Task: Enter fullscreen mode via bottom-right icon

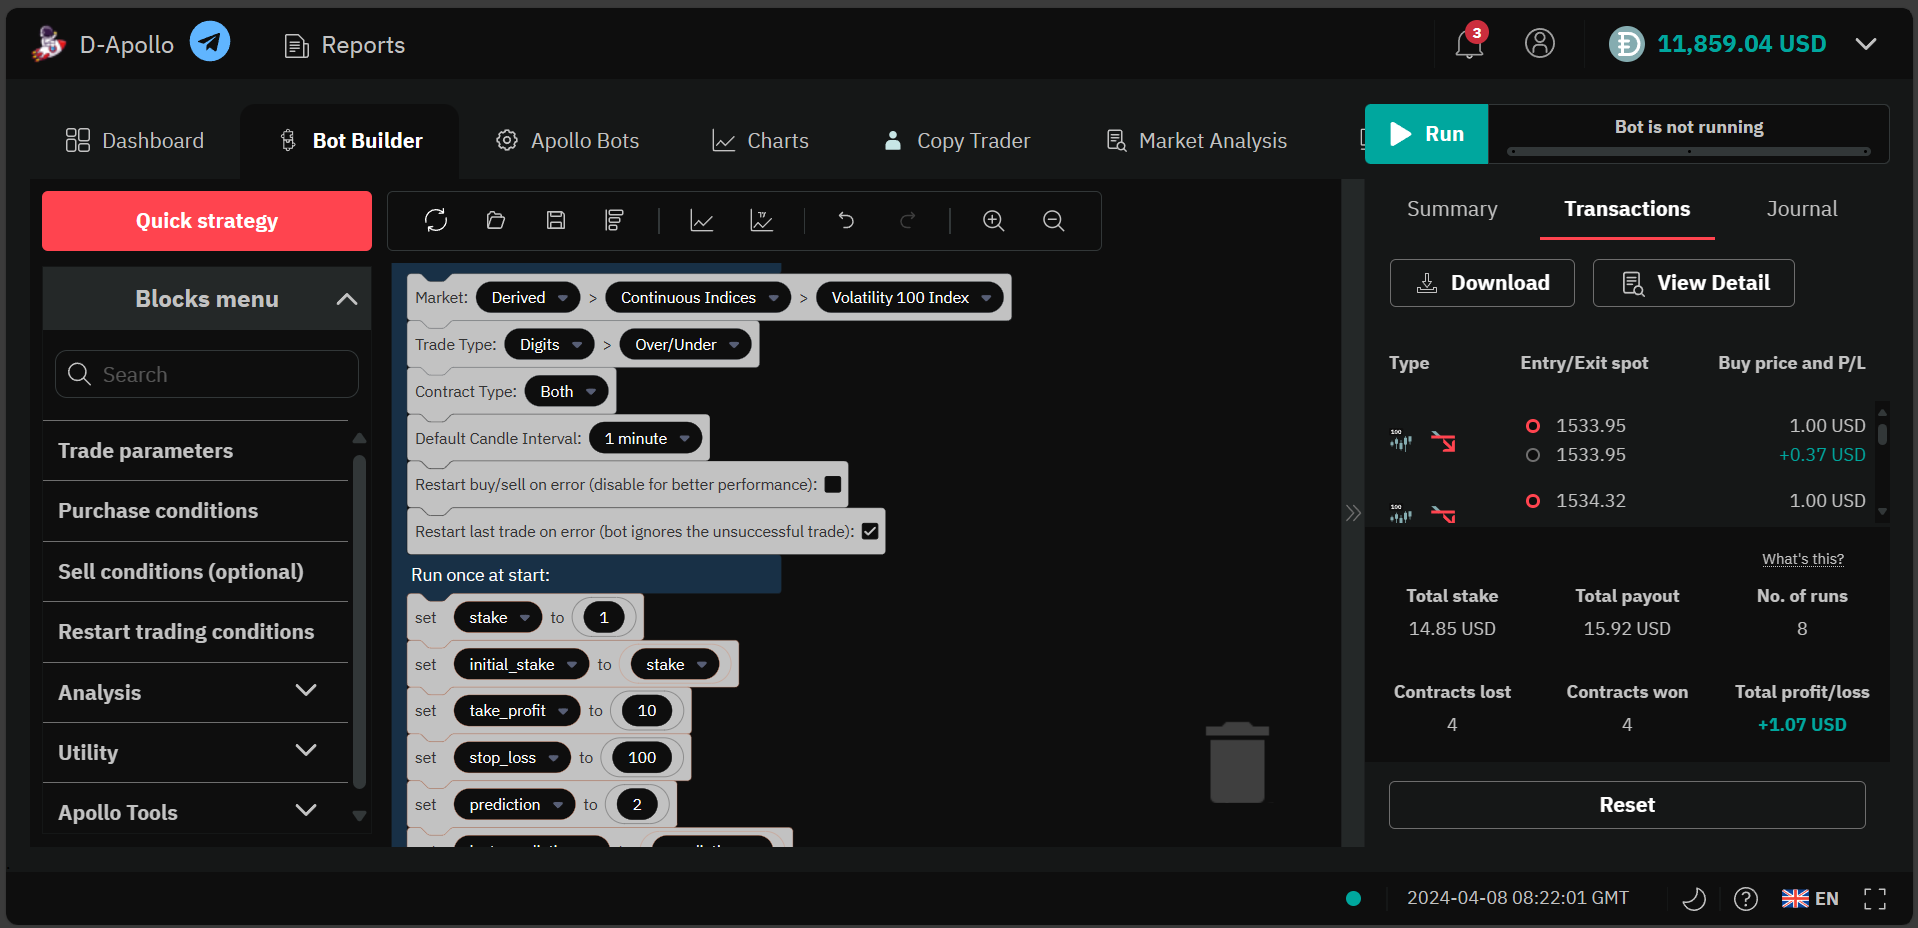Action: click(1875, 899)
